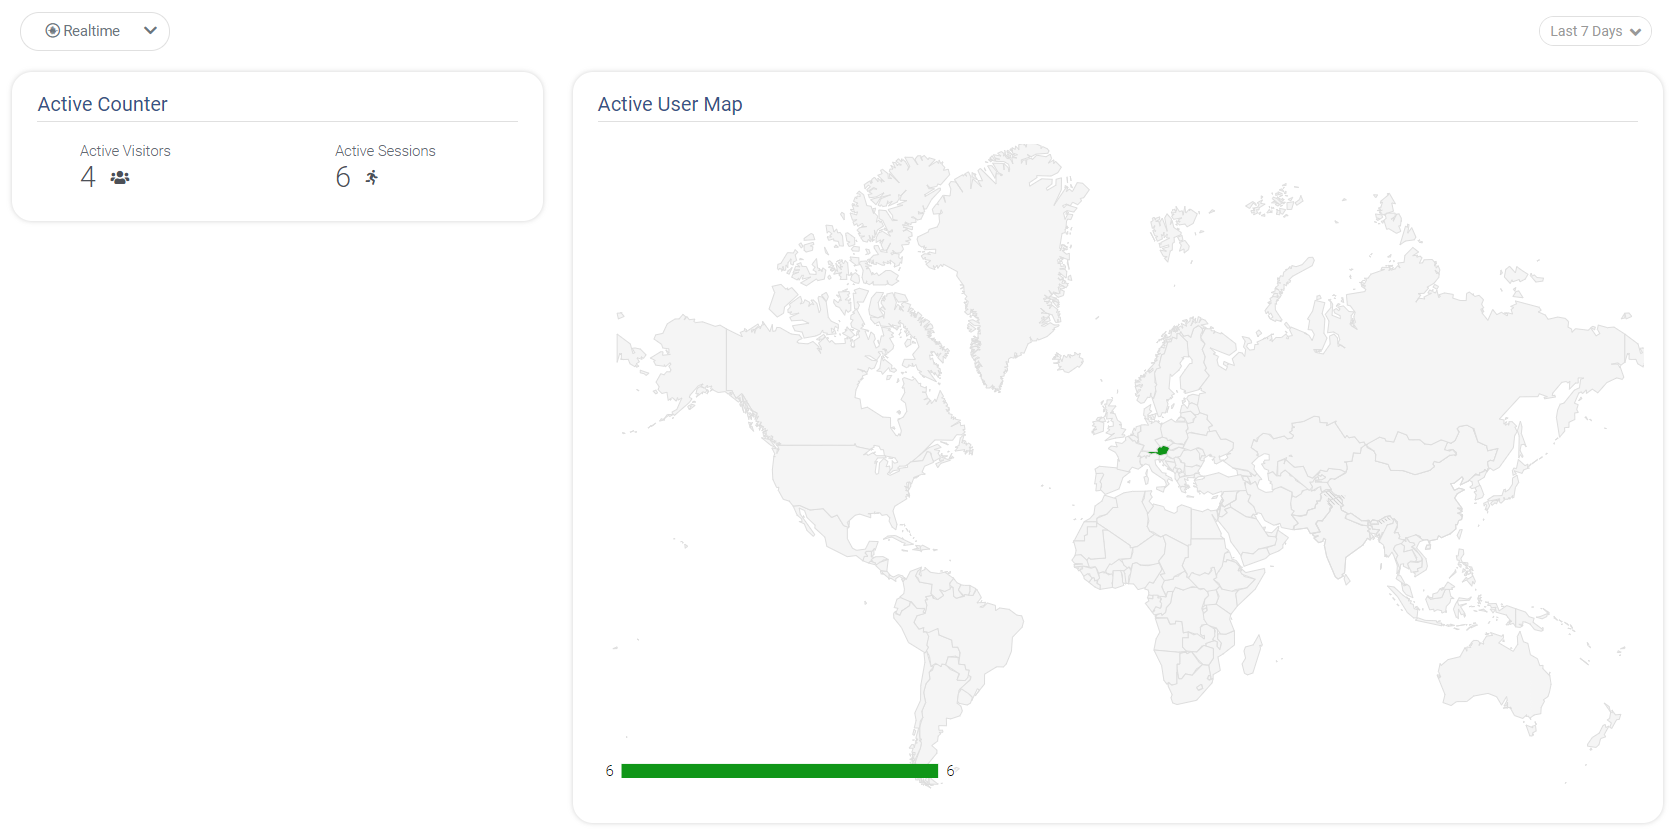Click the legend minimum value 6
1673x835 pixels.
[x=609, y=771]
